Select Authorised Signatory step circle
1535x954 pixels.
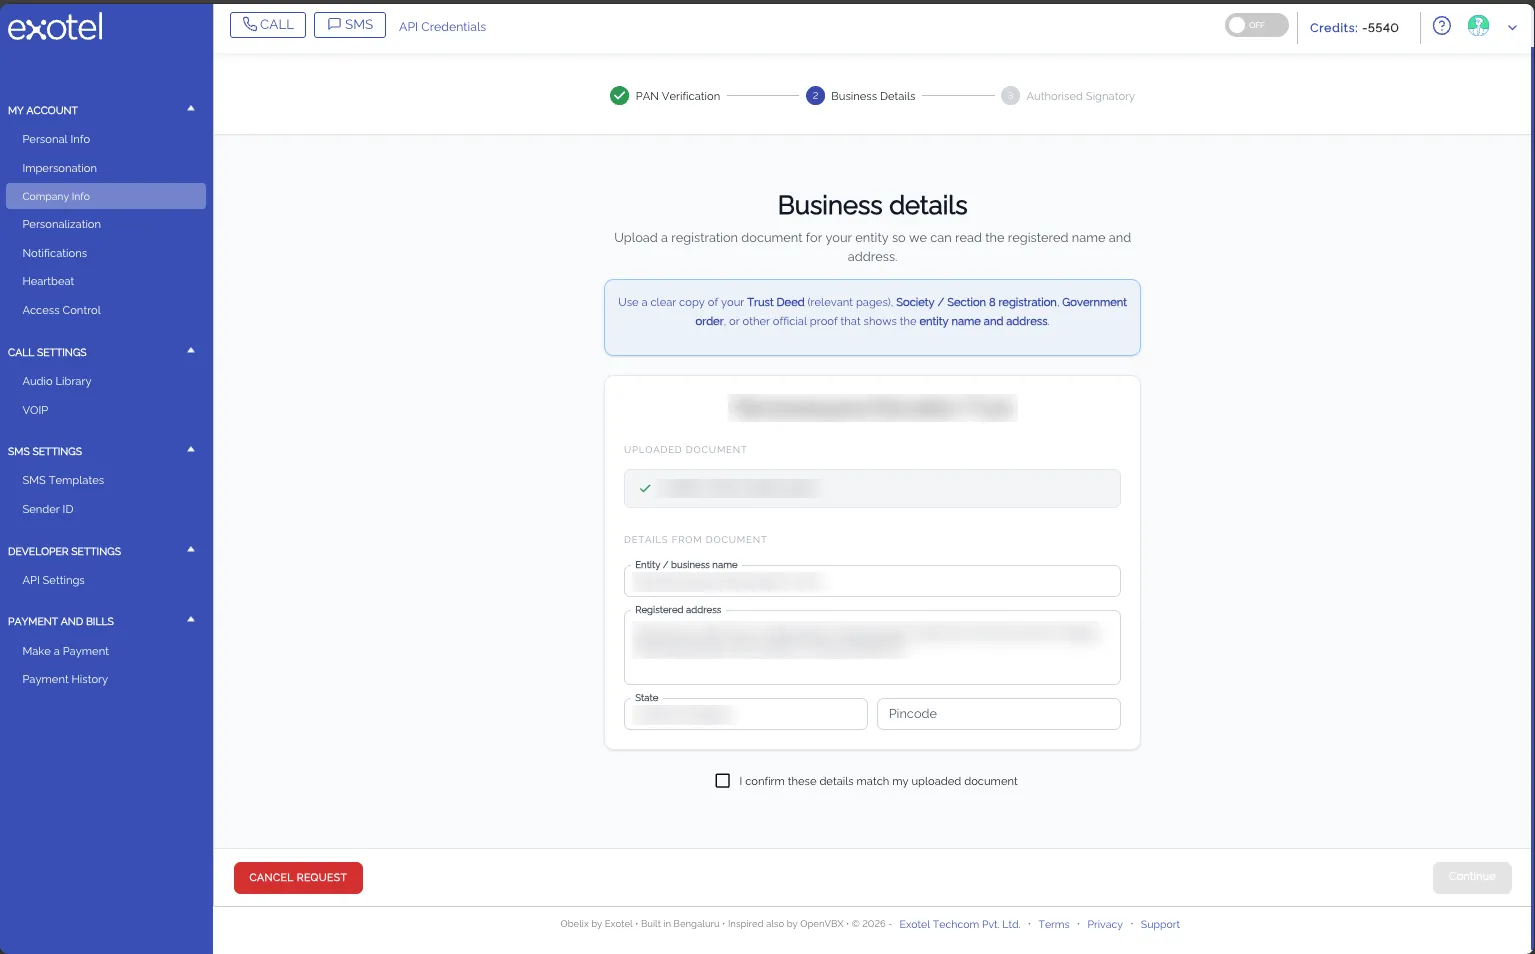click(1010, 96)
